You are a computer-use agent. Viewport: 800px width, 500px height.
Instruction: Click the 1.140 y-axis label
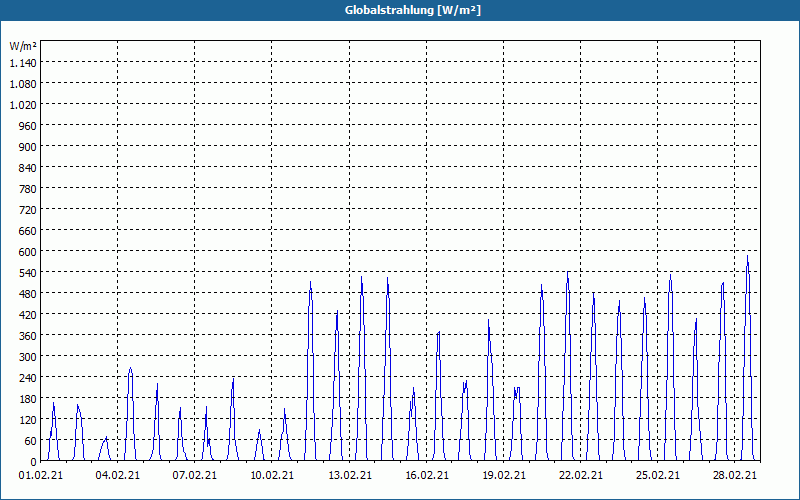[23, 63]
